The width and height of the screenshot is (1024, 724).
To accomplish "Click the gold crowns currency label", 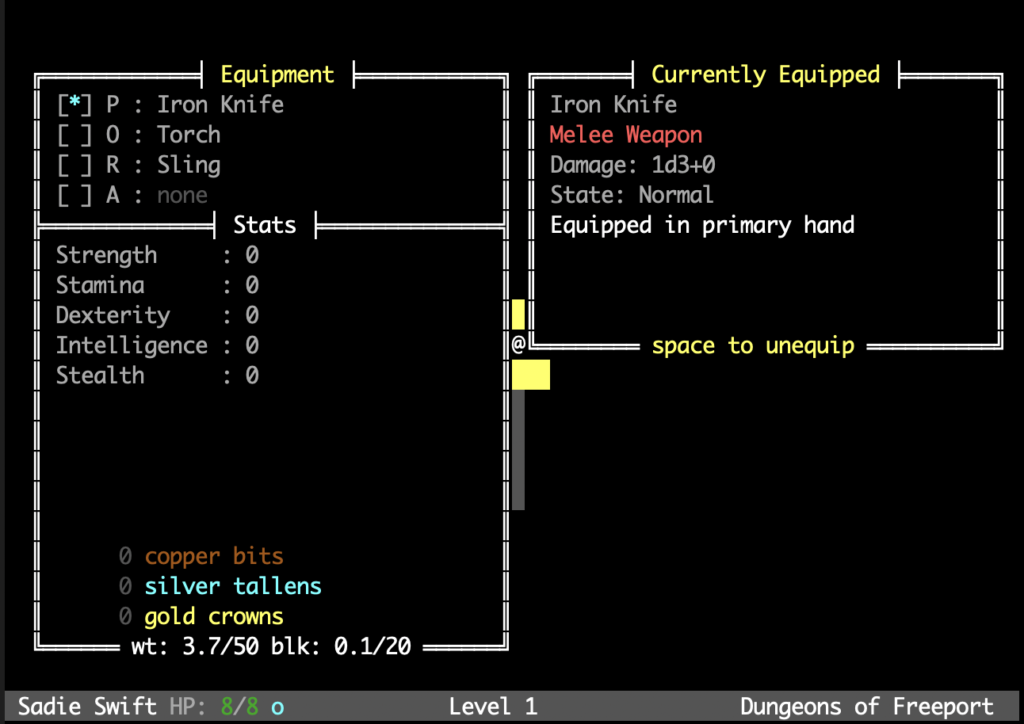I will [x=213, y=616].
